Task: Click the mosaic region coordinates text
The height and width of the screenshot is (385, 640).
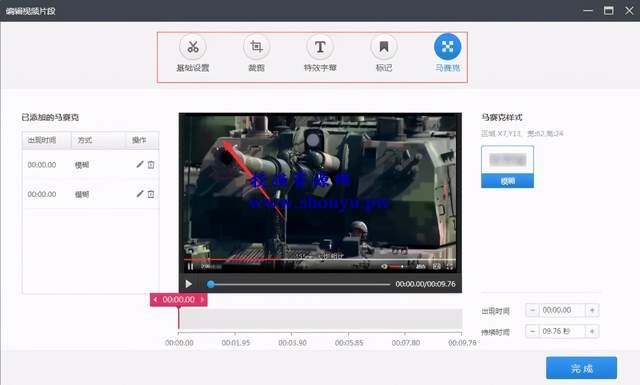Action: point(522,134)
